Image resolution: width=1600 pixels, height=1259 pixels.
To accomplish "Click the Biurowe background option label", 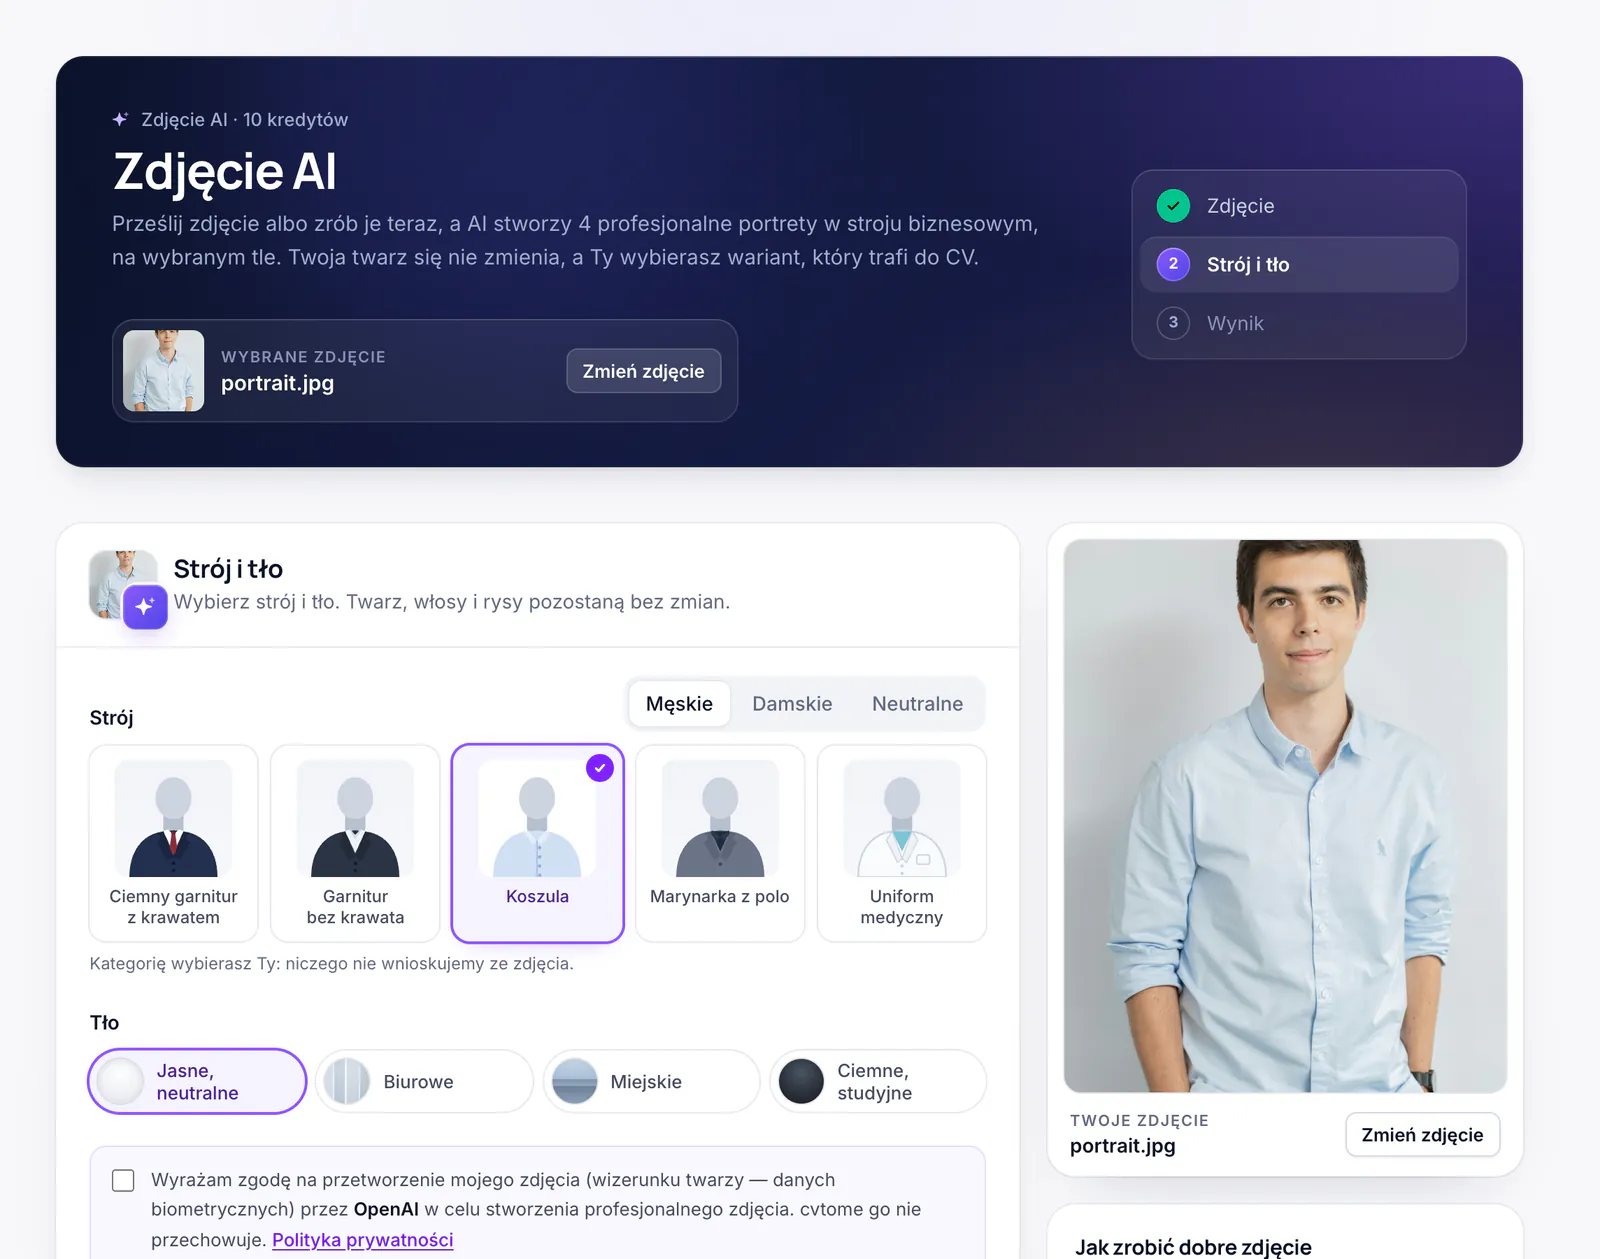I will tap(418, 1082).
